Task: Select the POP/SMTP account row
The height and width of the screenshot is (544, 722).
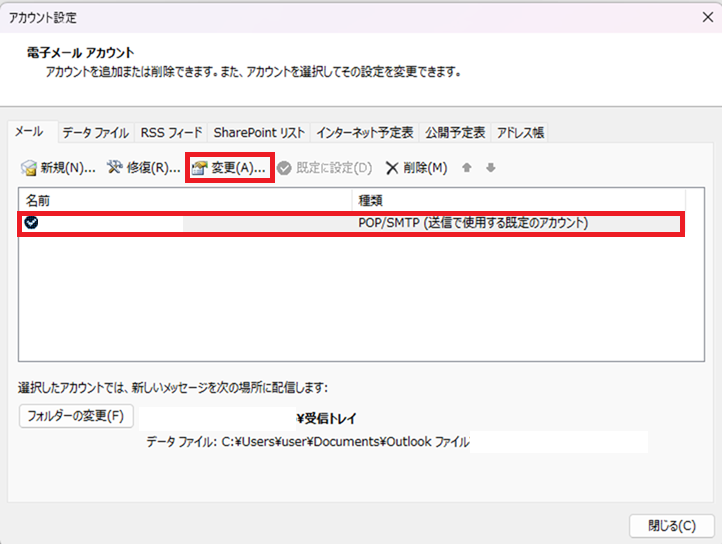Action: [350, 223]
